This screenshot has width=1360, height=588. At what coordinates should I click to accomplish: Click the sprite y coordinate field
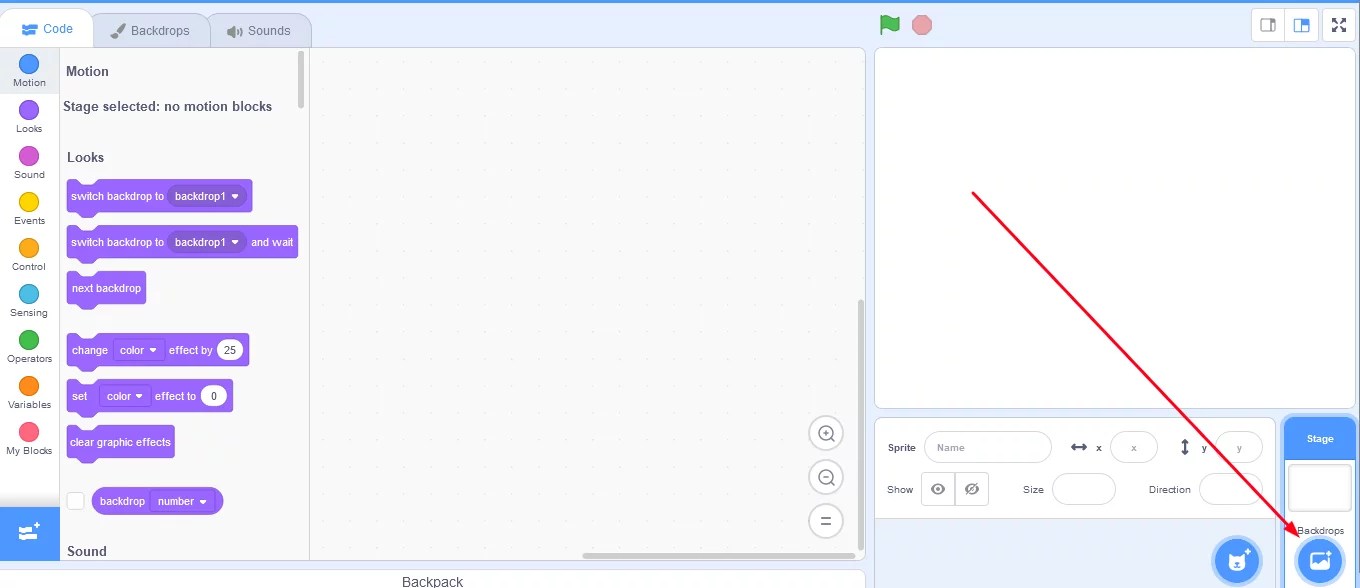(1239, 447)
